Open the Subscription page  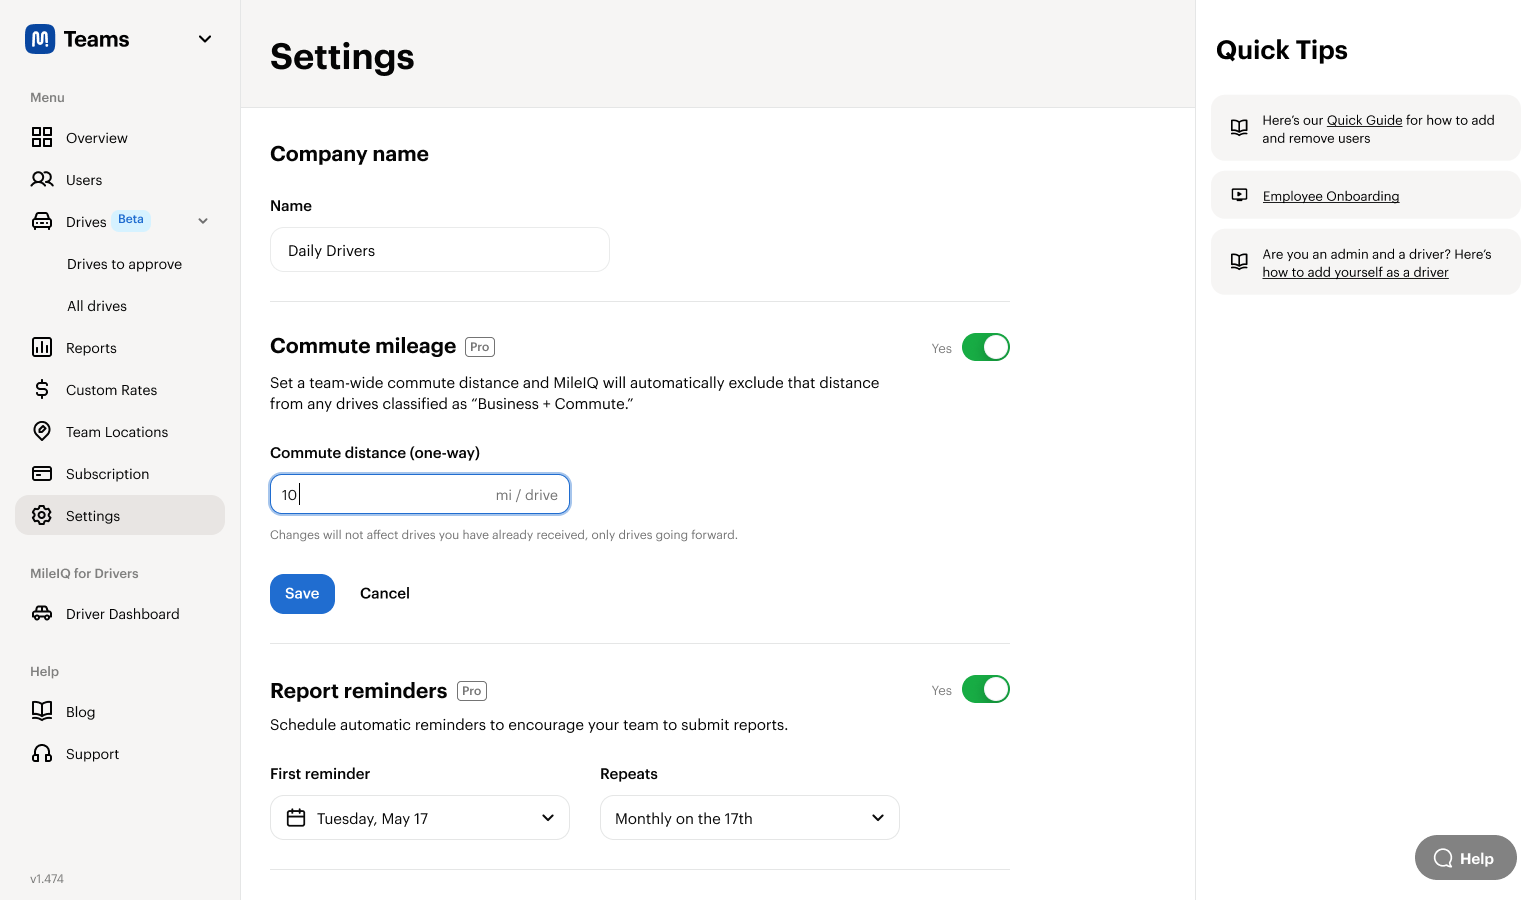[120, 474]
